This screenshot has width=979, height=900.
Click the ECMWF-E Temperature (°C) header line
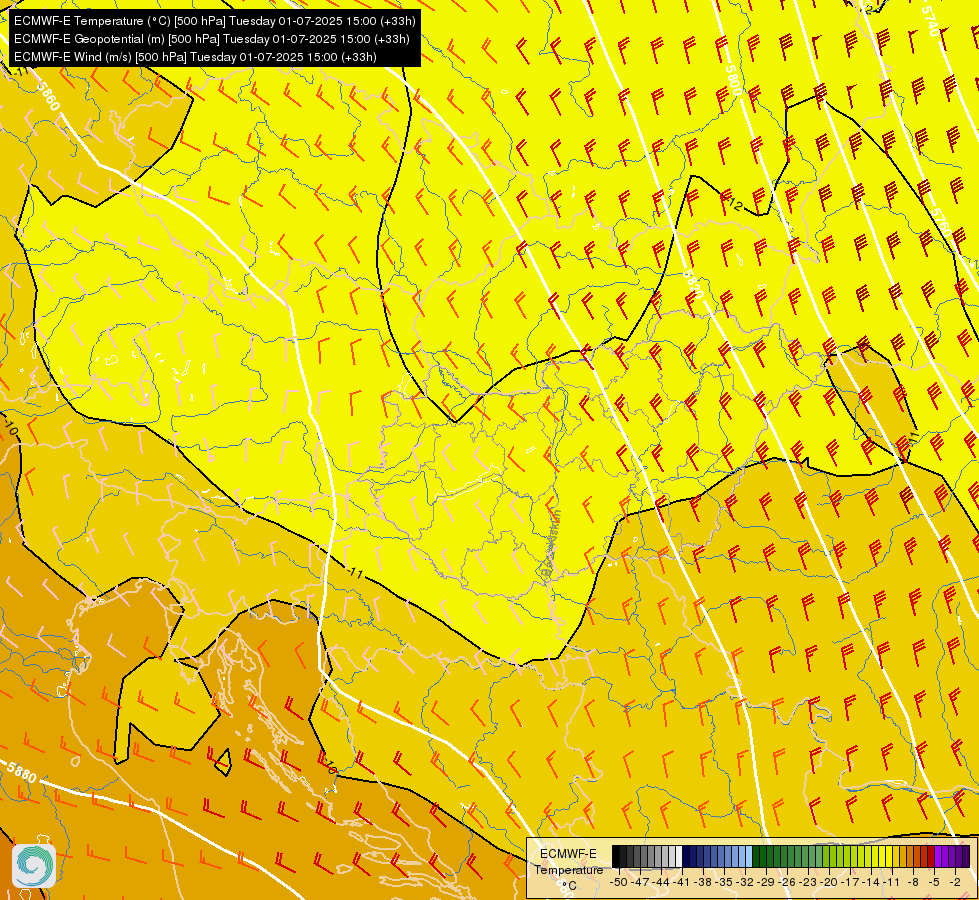coord(214,21)
